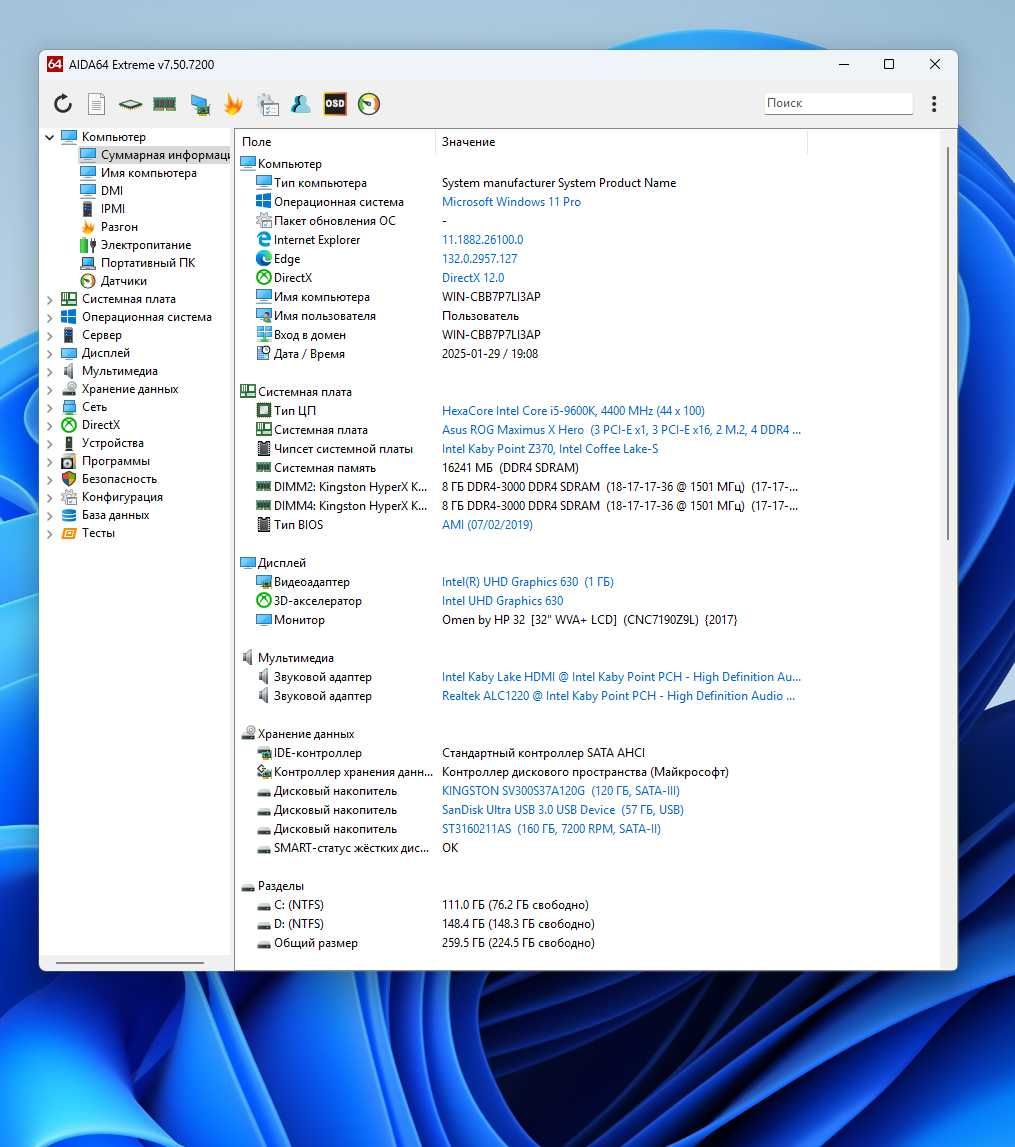Open the memory module toolbar icon

pyautogui.click(x=165, y=104)
